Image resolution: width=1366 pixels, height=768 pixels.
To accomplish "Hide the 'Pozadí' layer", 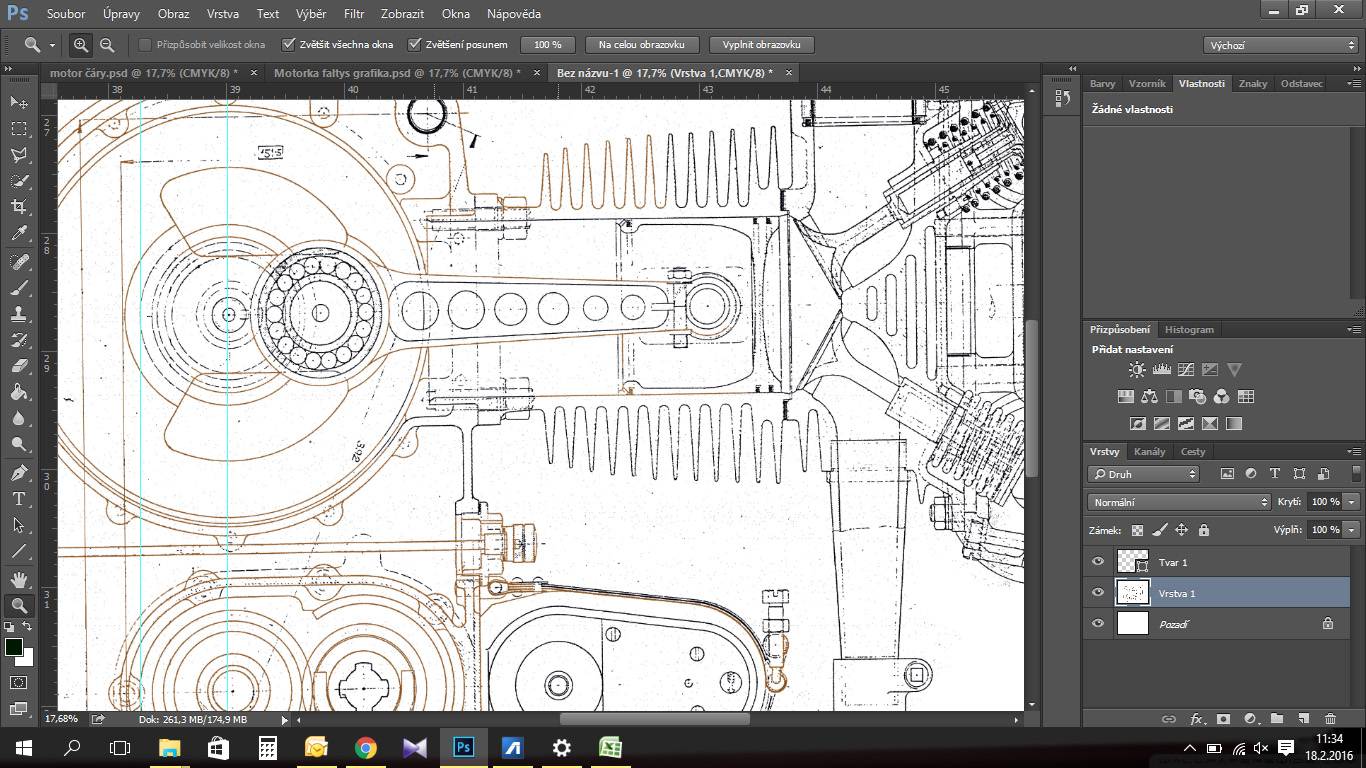I will 1098,624.
